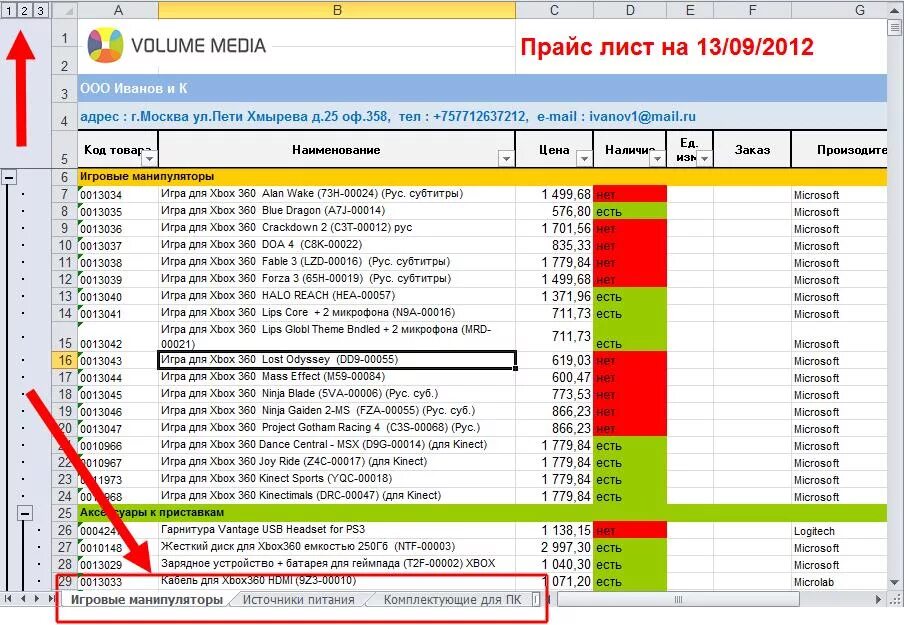Click the horizontal scrollbar thumb

(678, 600)
